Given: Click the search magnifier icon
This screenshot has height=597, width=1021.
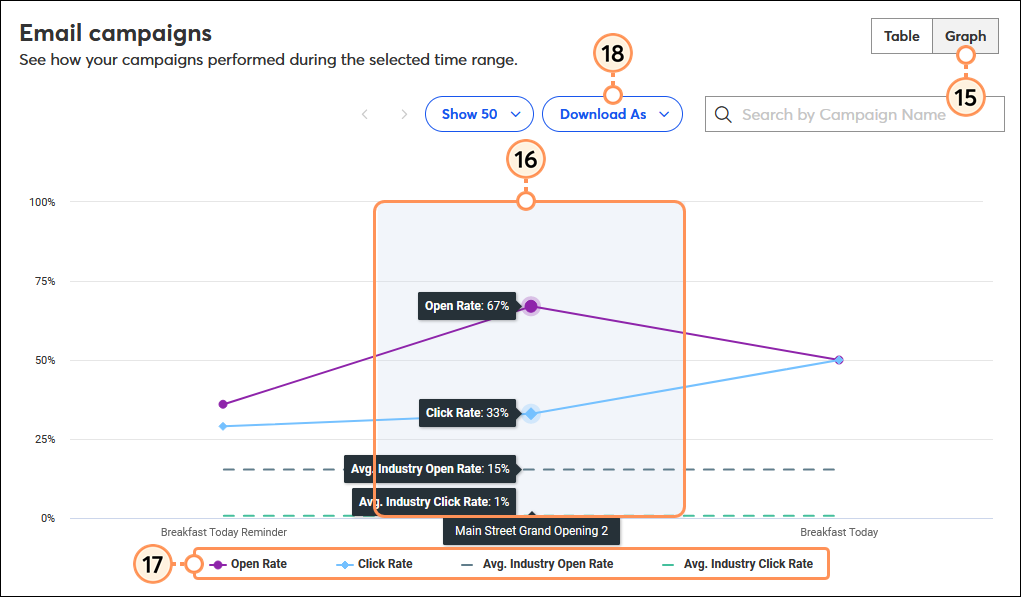Looking at the screenshot, I should pos(723,115).
